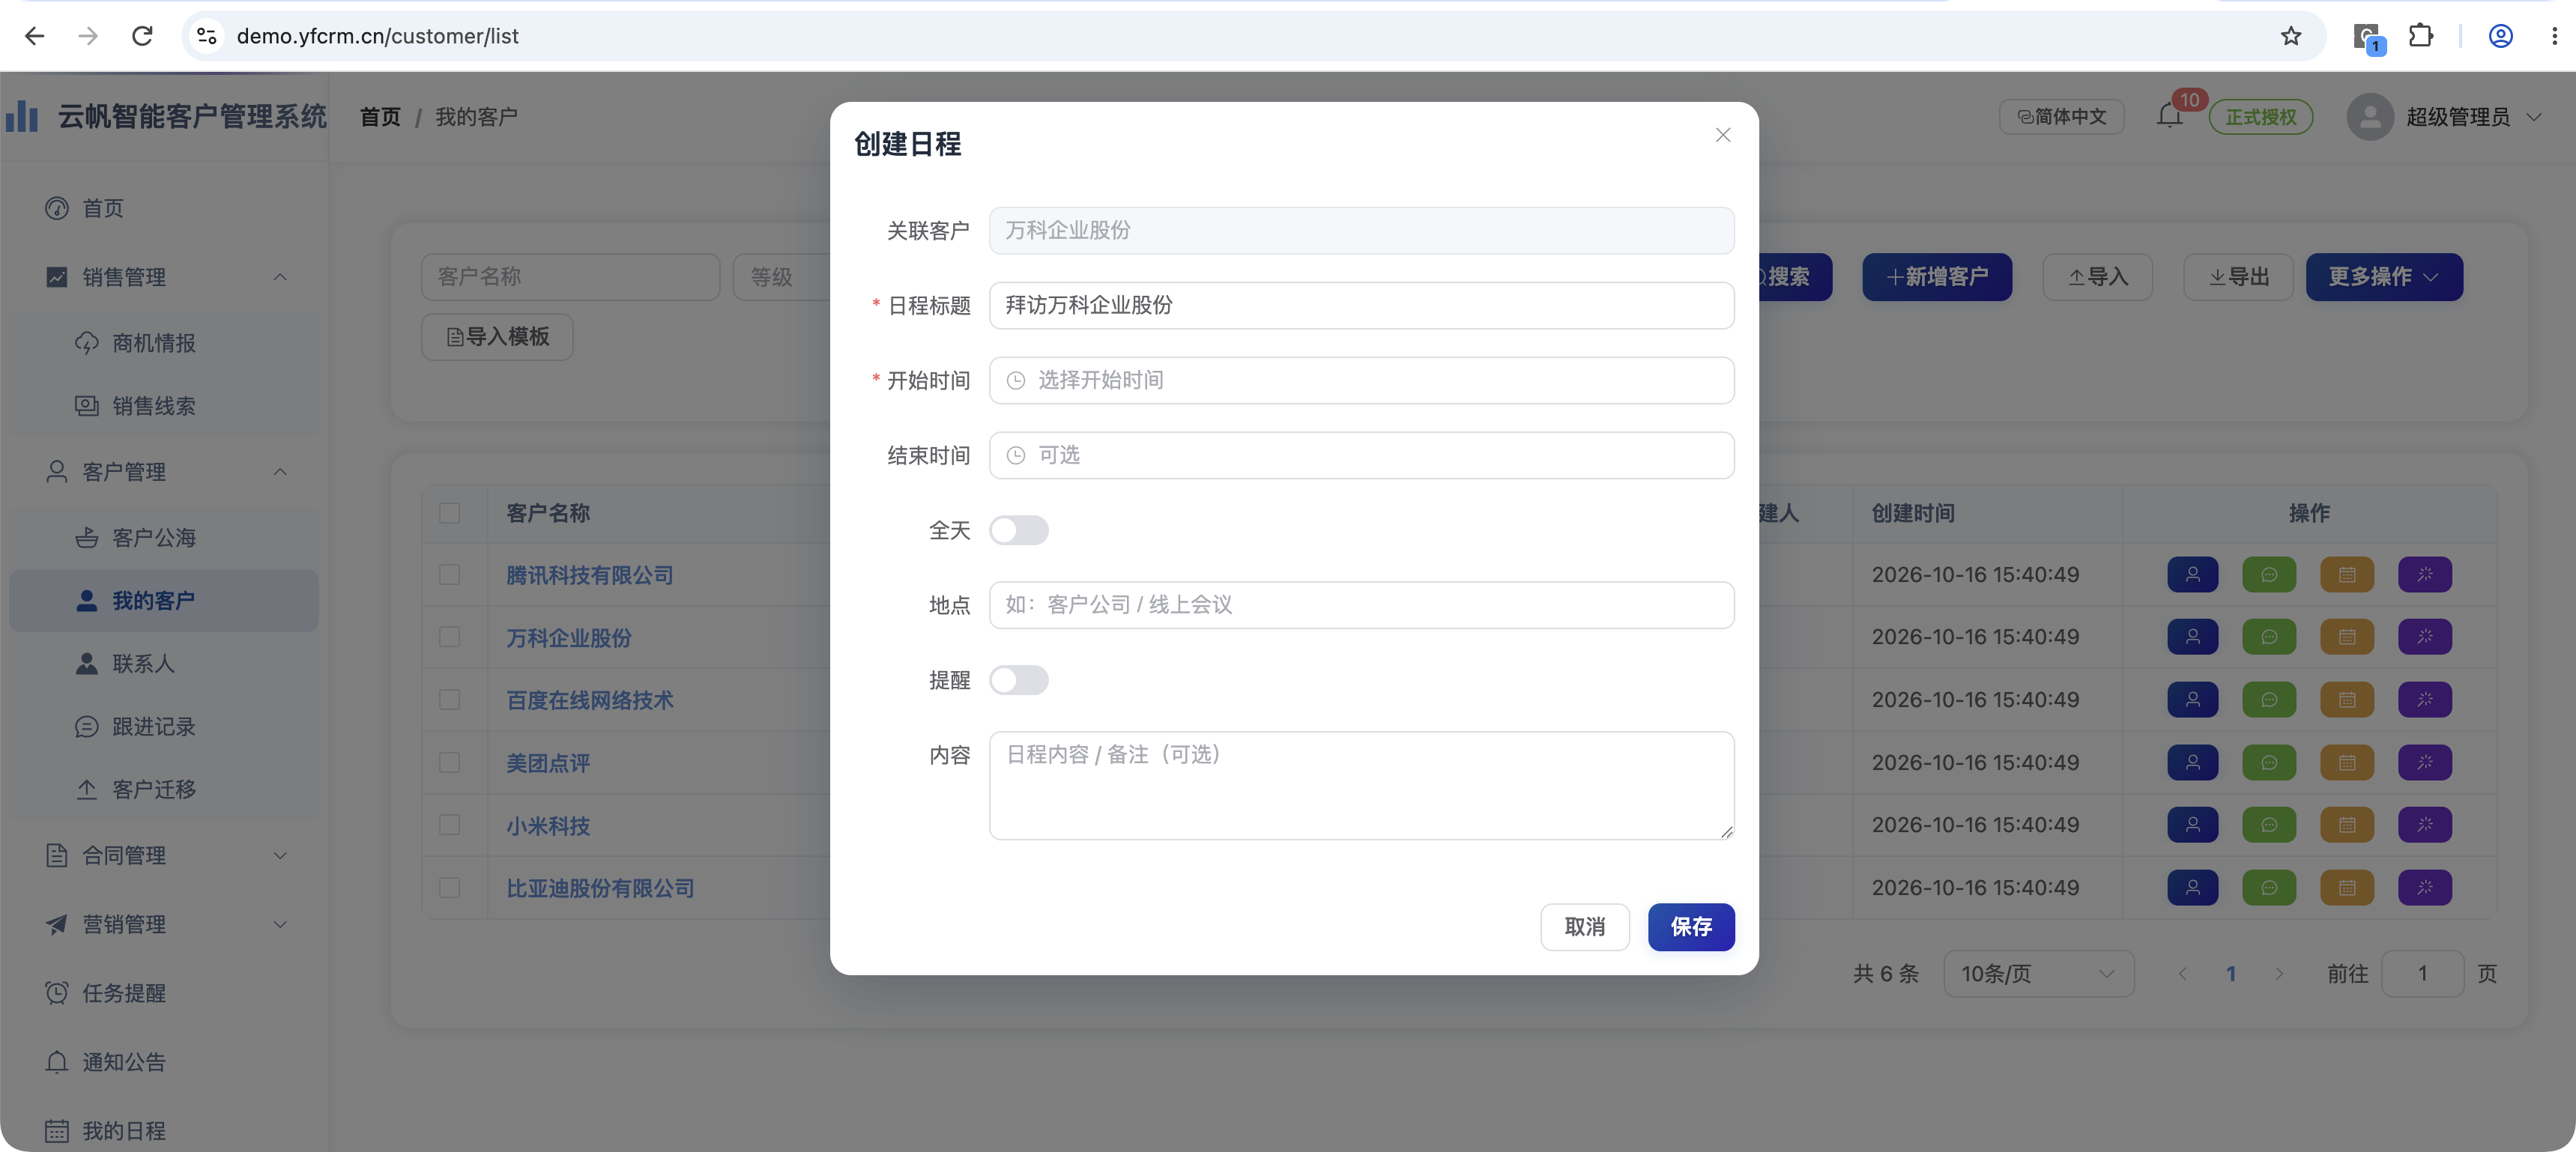Image resolution: width=2576 pixels, height=1152 pixels.
Task: Click the 新增客户 add customer button
Action: [1937, 277]
